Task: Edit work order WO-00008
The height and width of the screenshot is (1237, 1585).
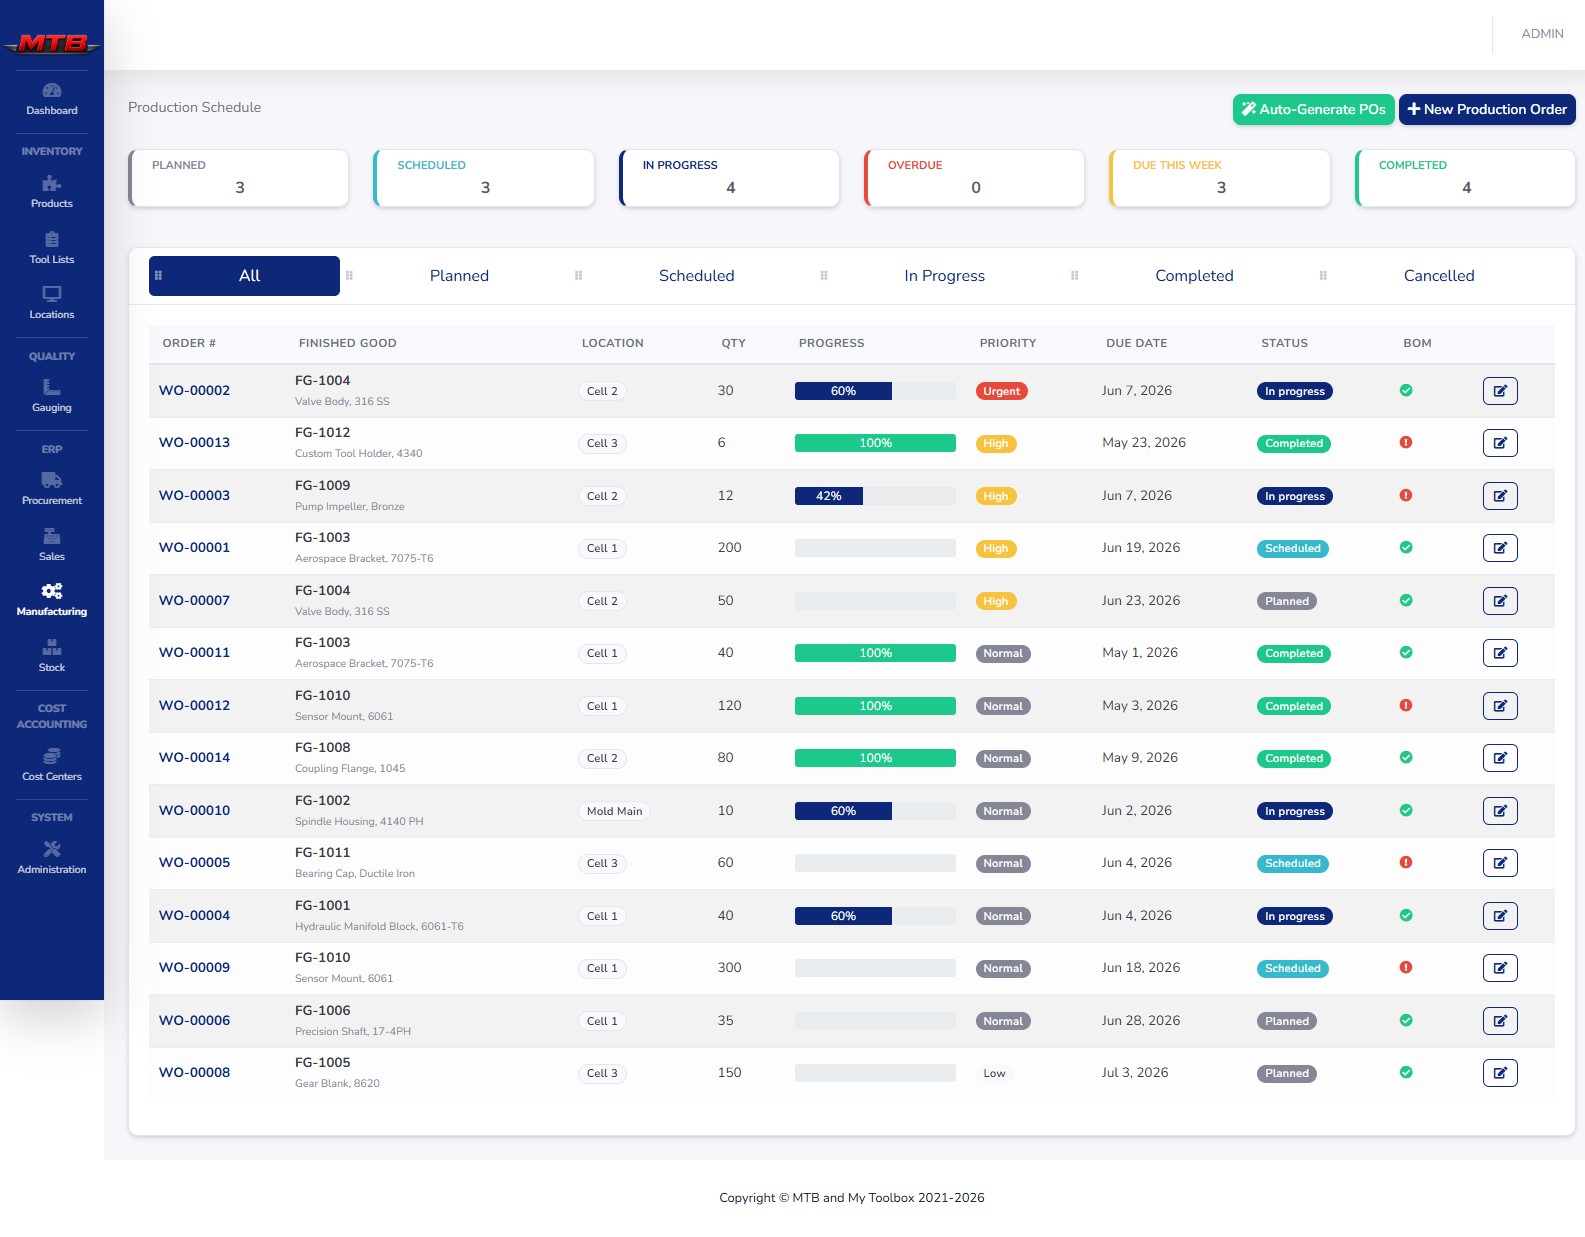Action: (1500, 1073)
